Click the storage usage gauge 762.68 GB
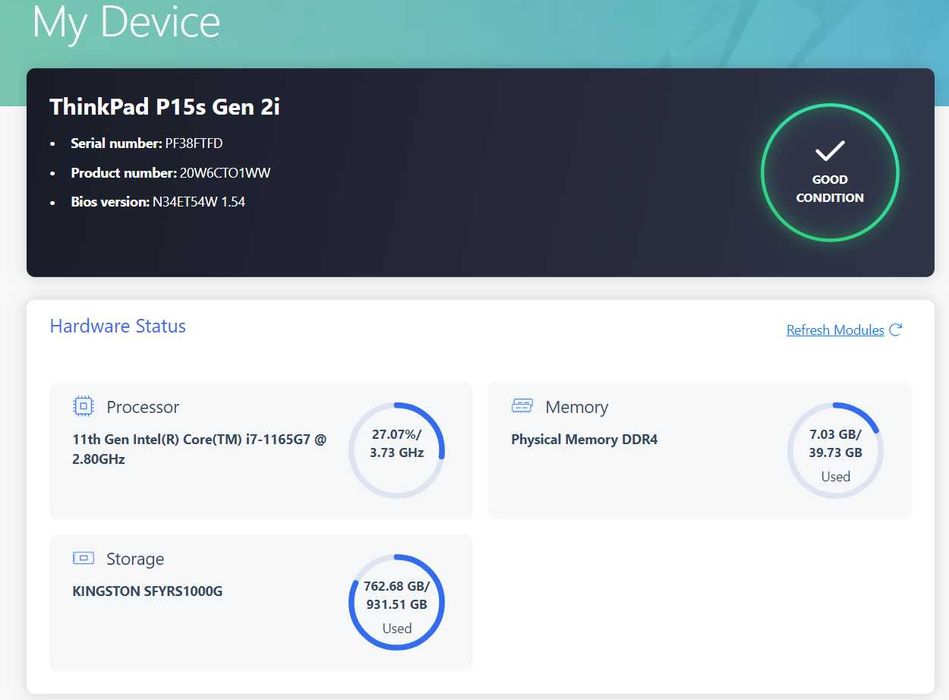The image size is (949, 700). point(396,602)
